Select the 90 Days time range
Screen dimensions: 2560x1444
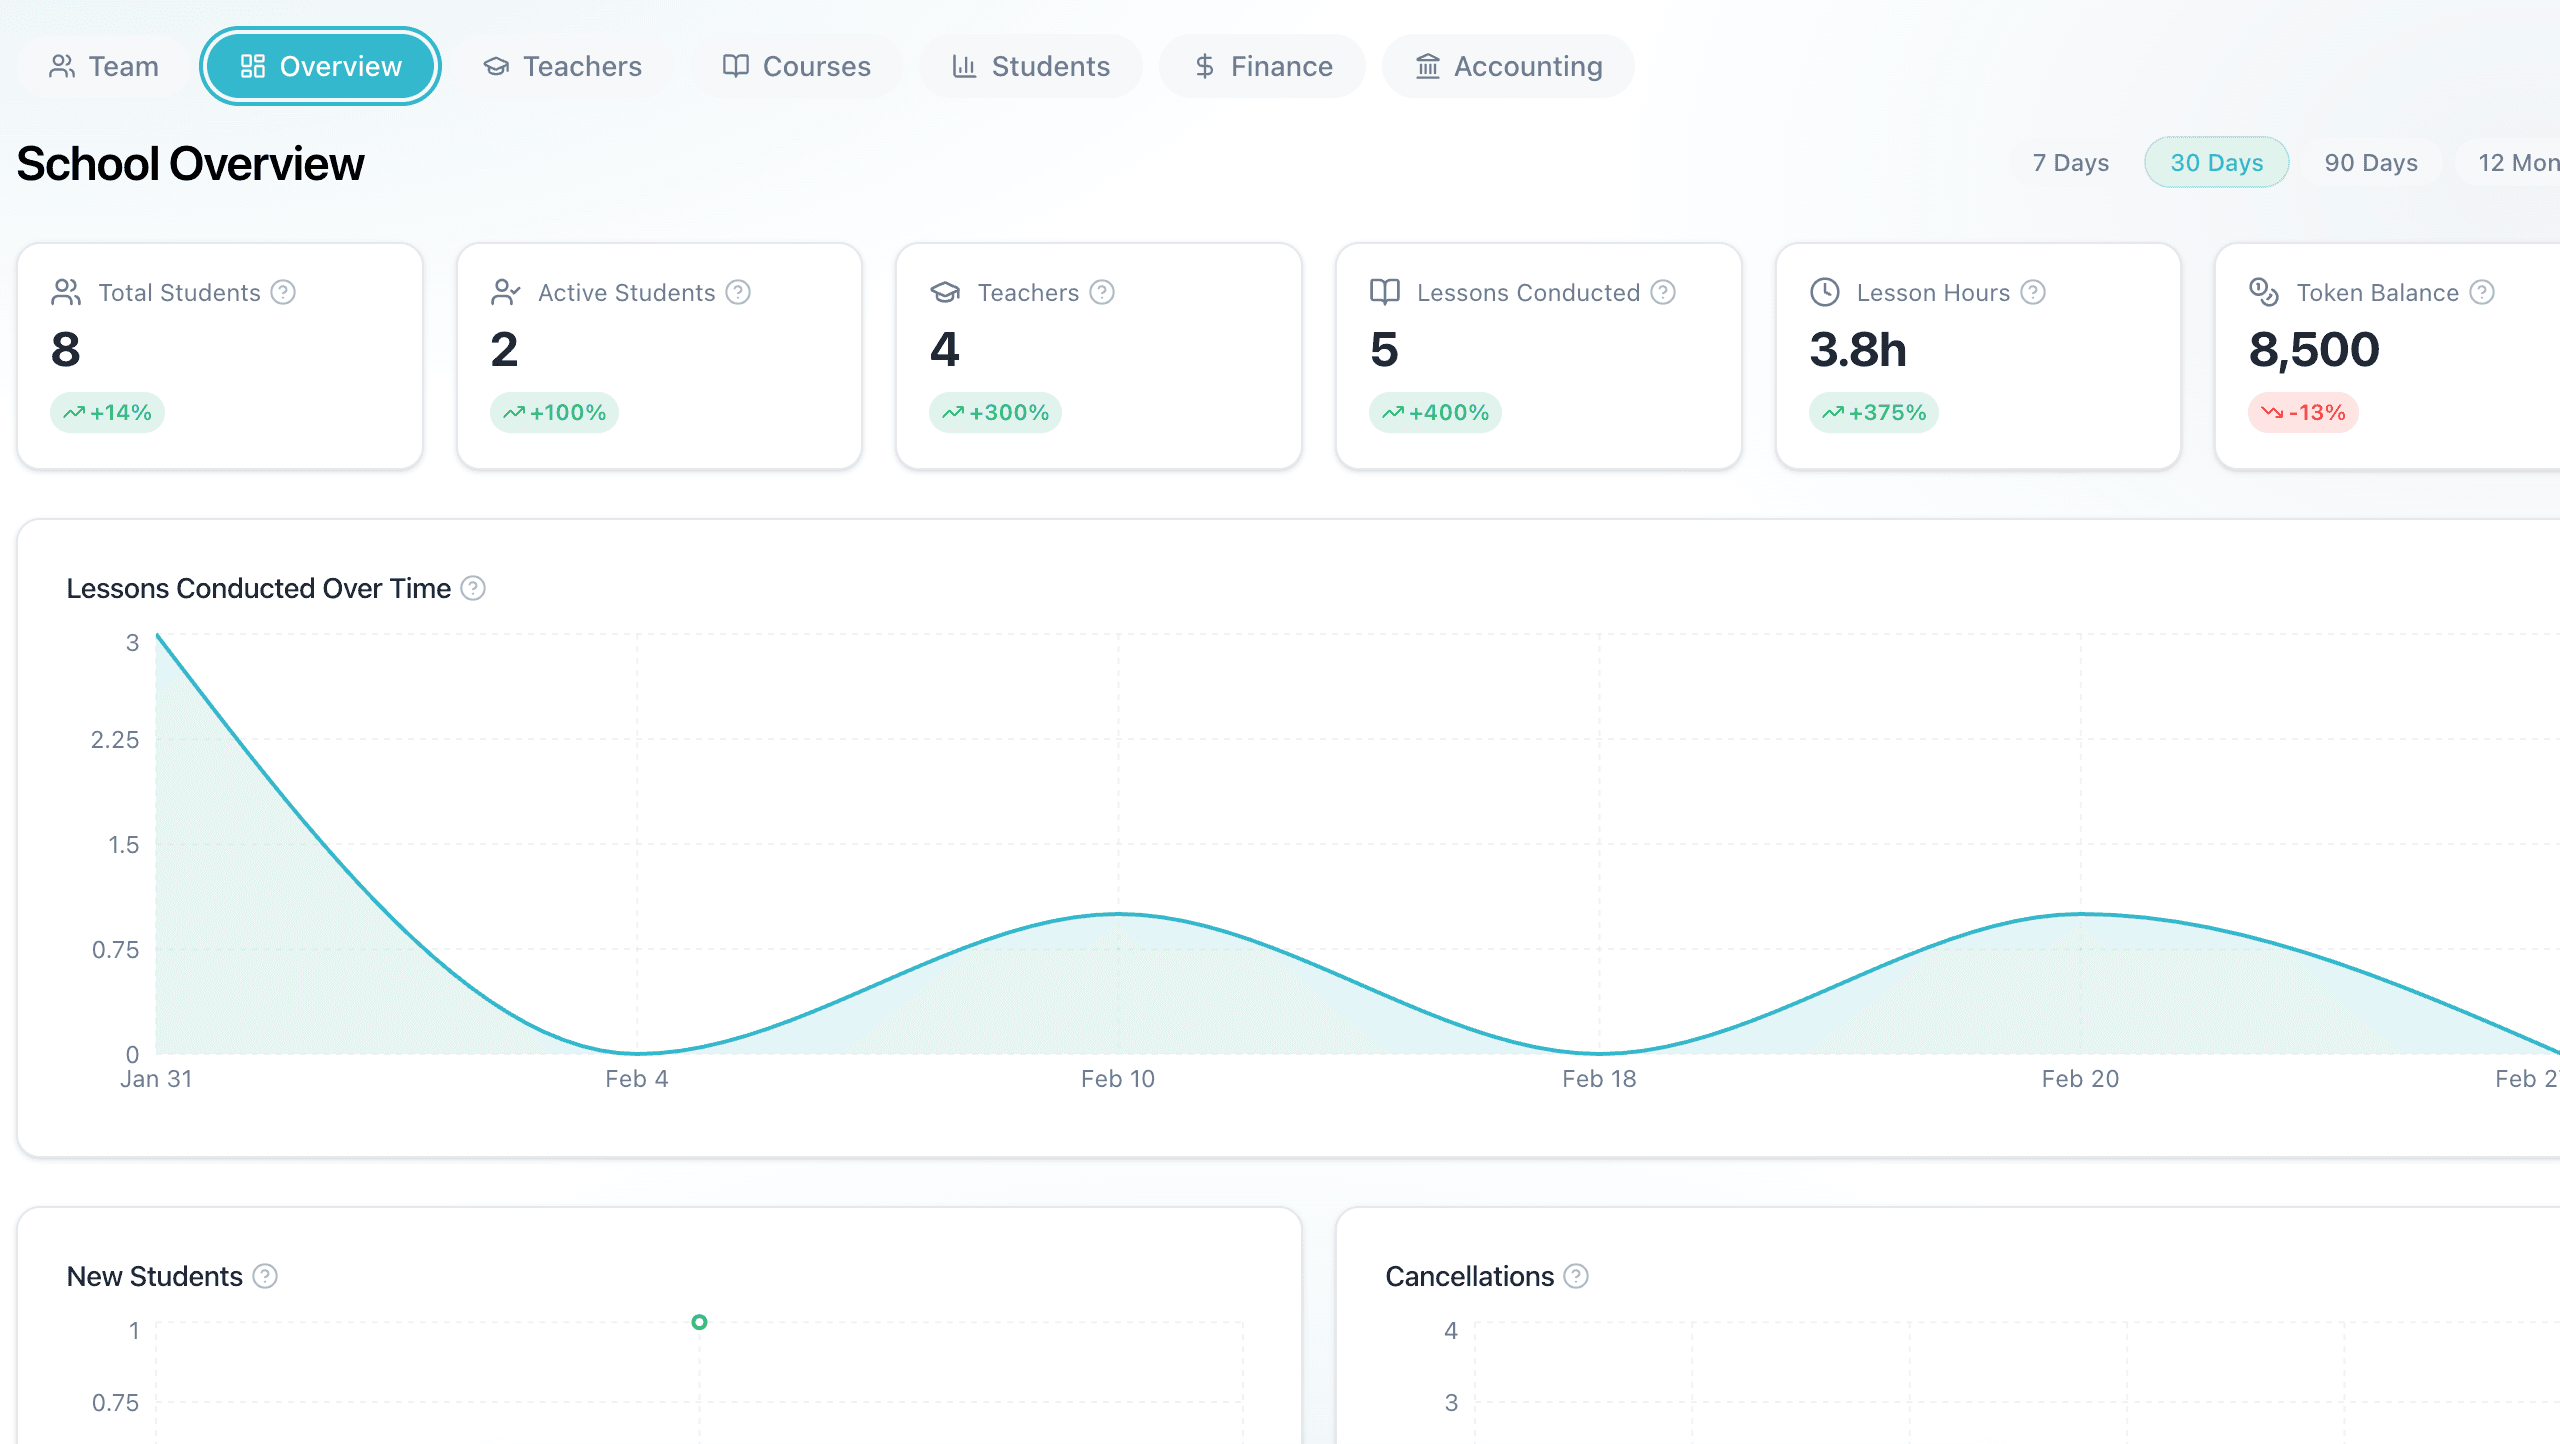(2371, 162)
